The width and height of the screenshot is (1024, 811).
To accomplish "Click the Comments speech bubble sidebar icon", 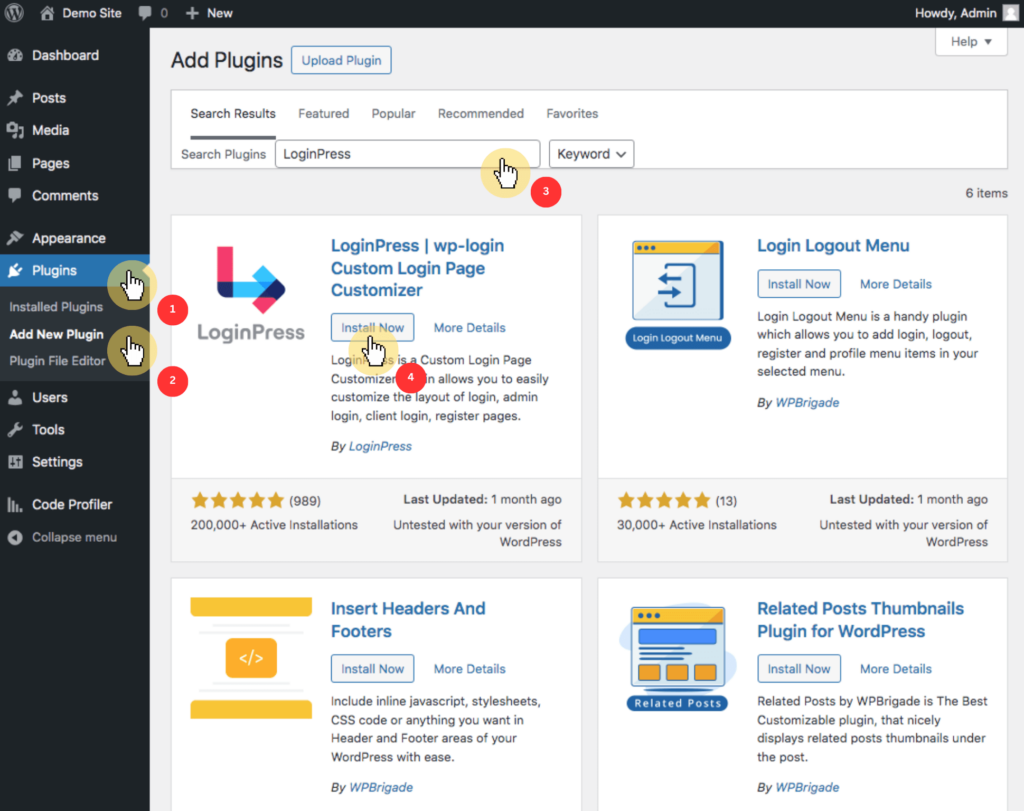I will pyautogui.click(x=15, y=195).
